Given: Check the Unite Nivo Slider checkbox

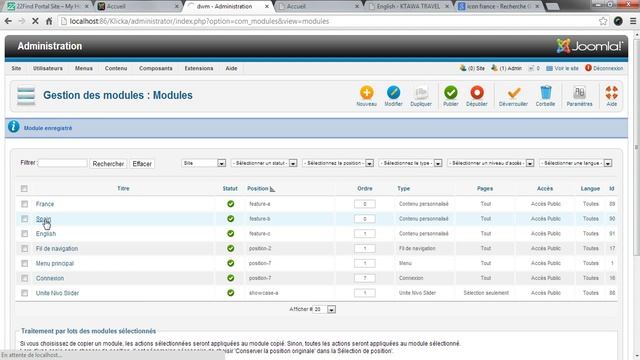Looking at the screenshot, I should coord(24,293).
